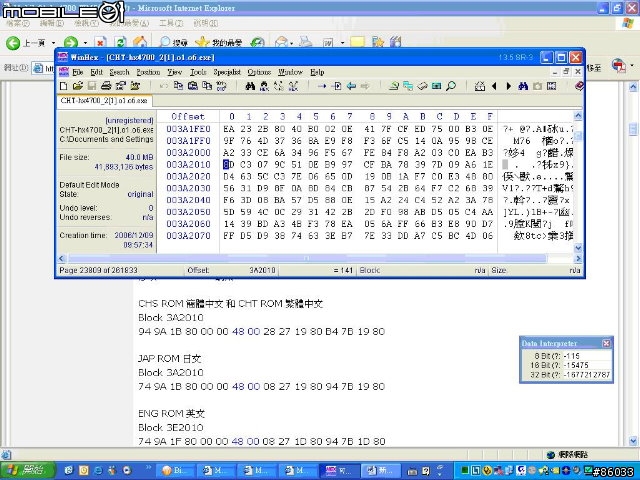Find text with the first binoculars icon
The height and width of the screenshot is (480, 640).
(x=250, y=86)
